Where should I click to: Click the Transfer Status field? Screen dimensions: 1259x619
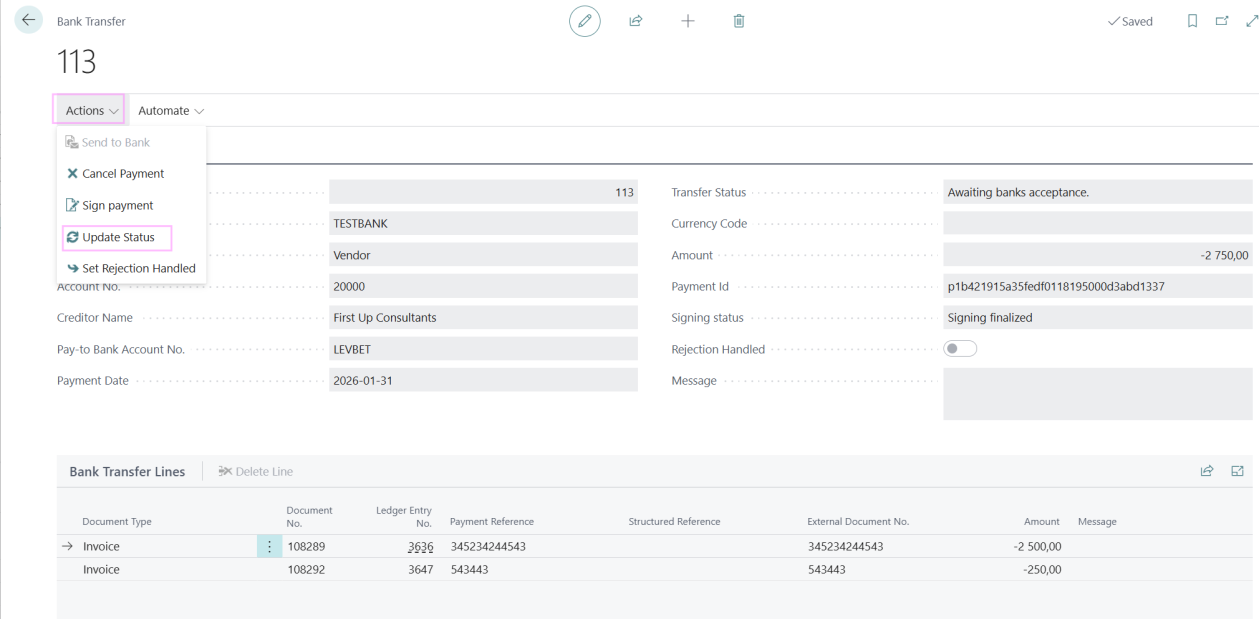coord(1097,192)
